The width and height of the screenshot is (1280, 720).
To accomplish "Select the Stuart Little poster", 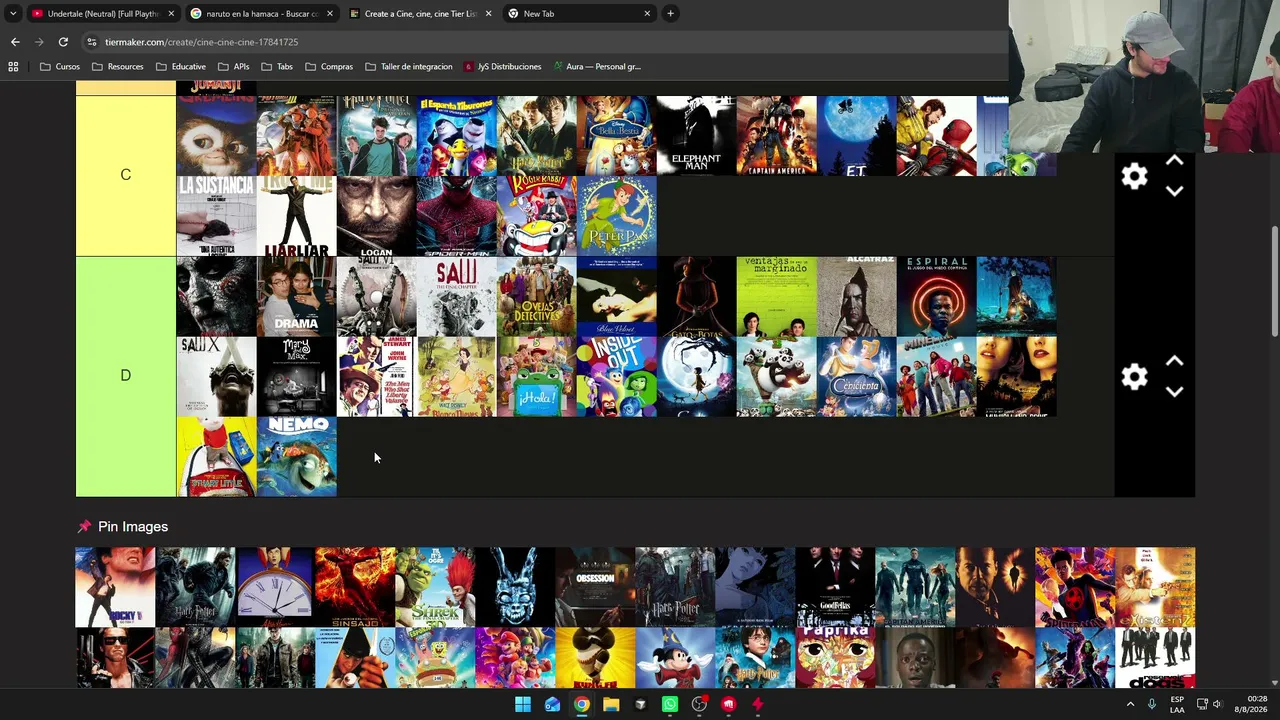I will pos(216,457).
